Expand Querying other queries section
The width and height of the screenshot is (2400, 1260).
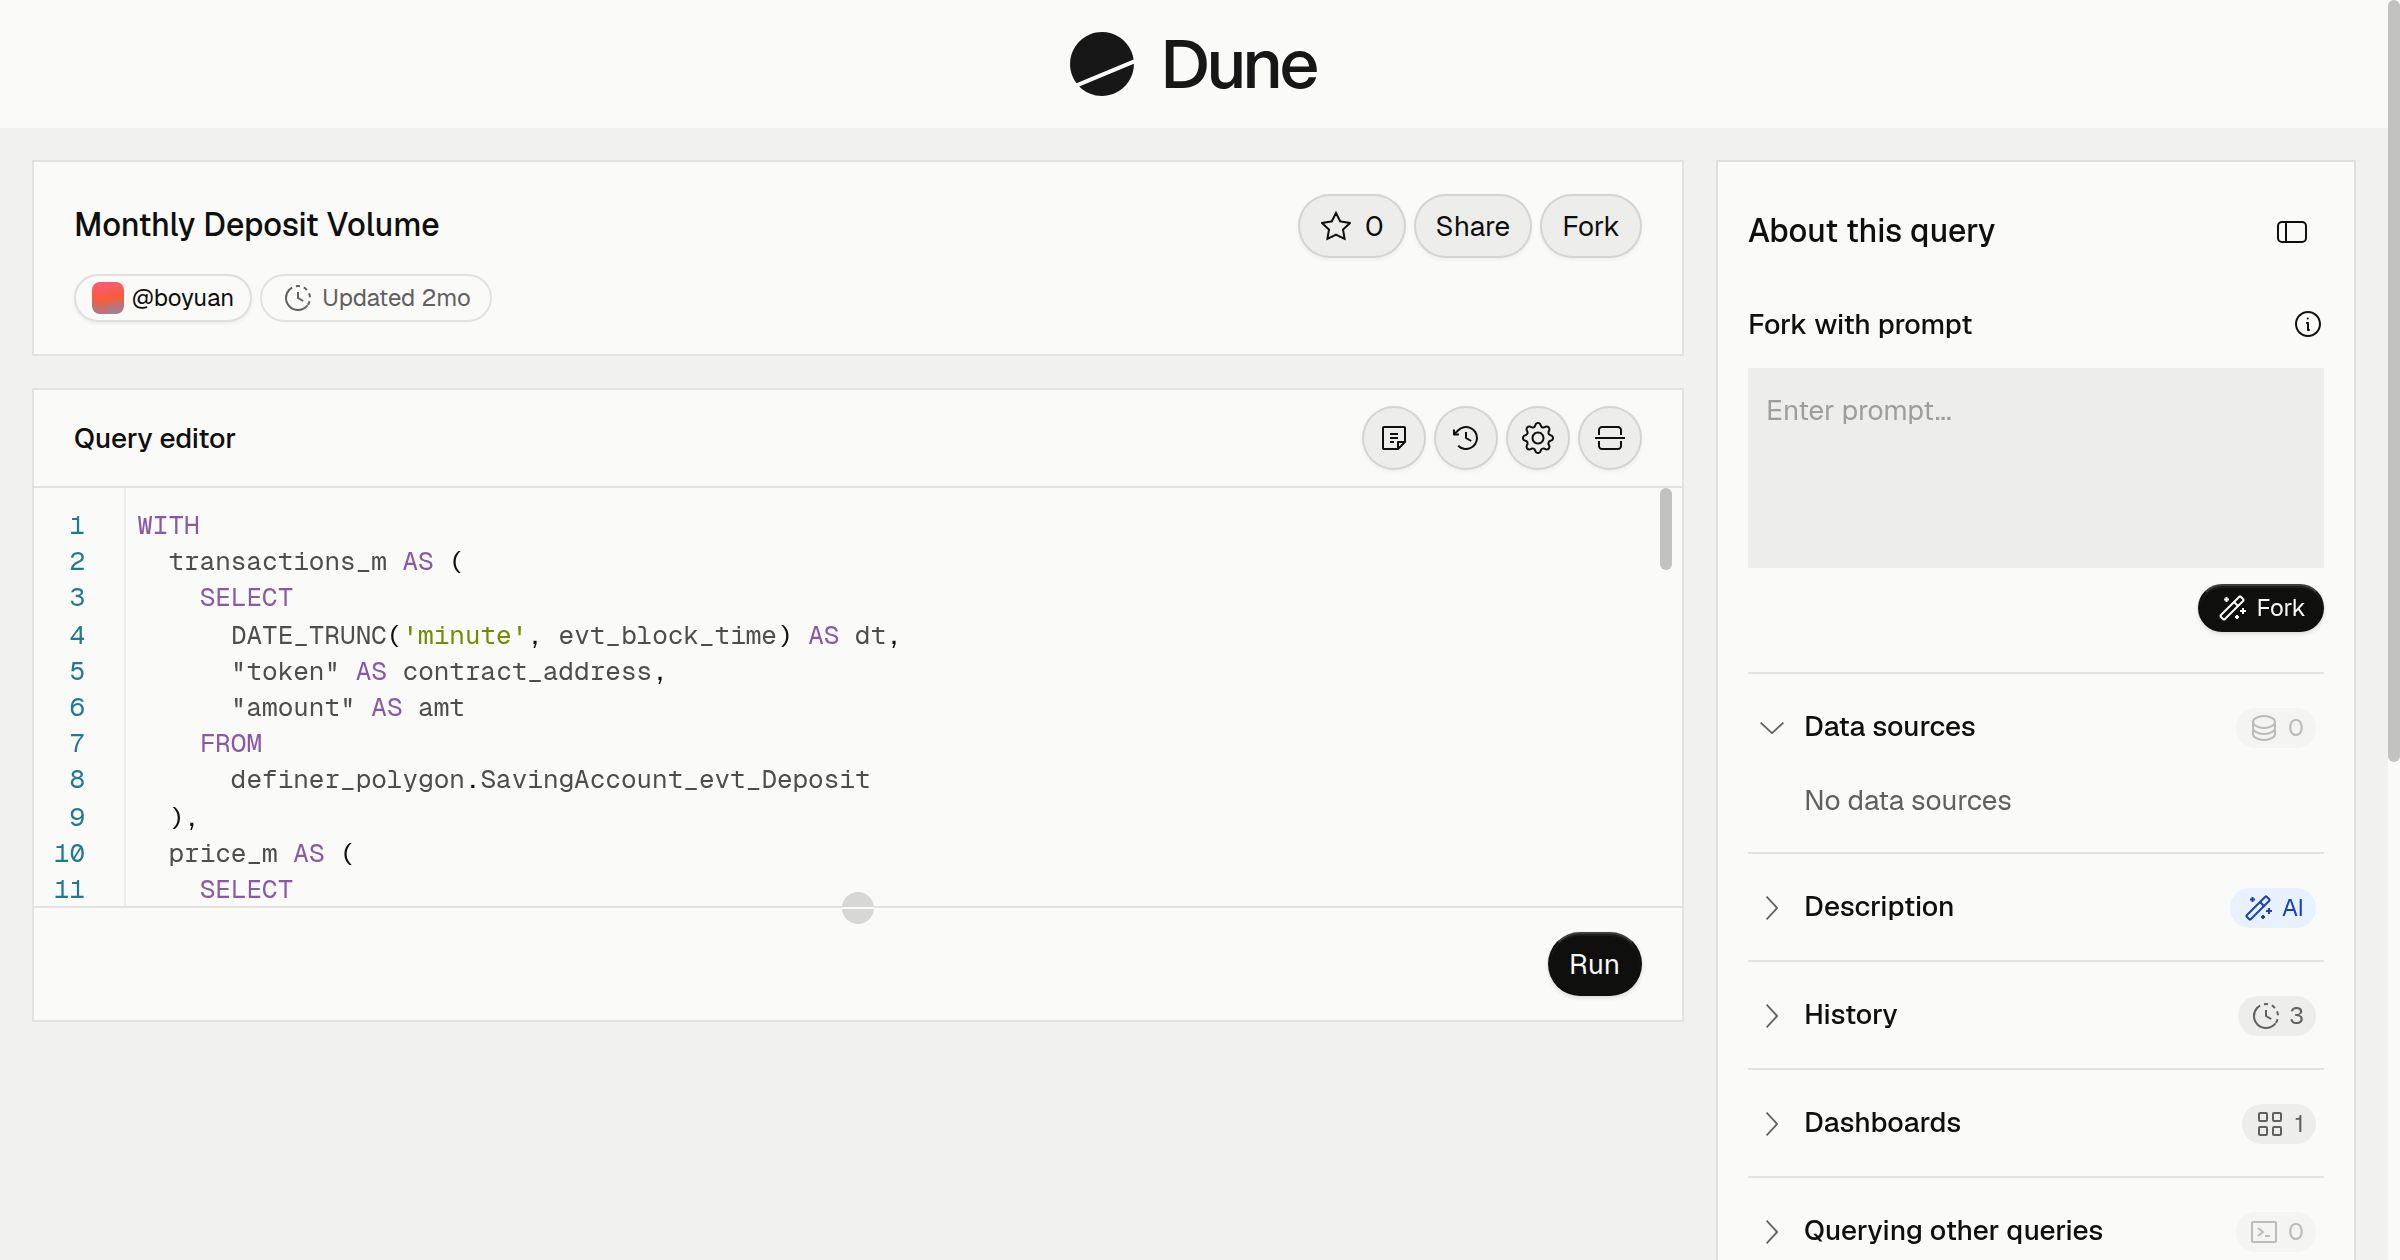pos(1771,1231)
